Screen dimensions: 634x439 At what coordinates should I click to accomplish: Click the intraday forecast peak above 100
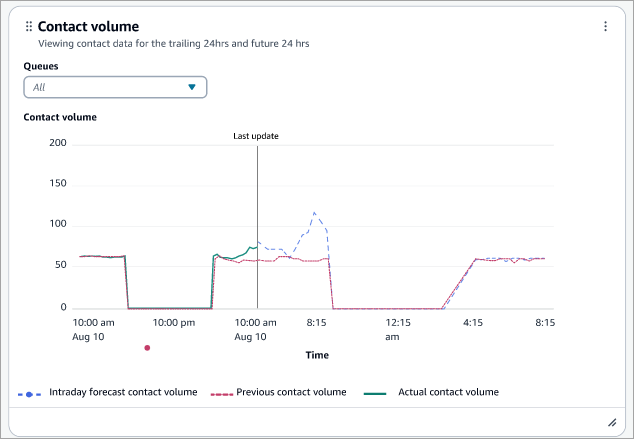pos(315,213)
